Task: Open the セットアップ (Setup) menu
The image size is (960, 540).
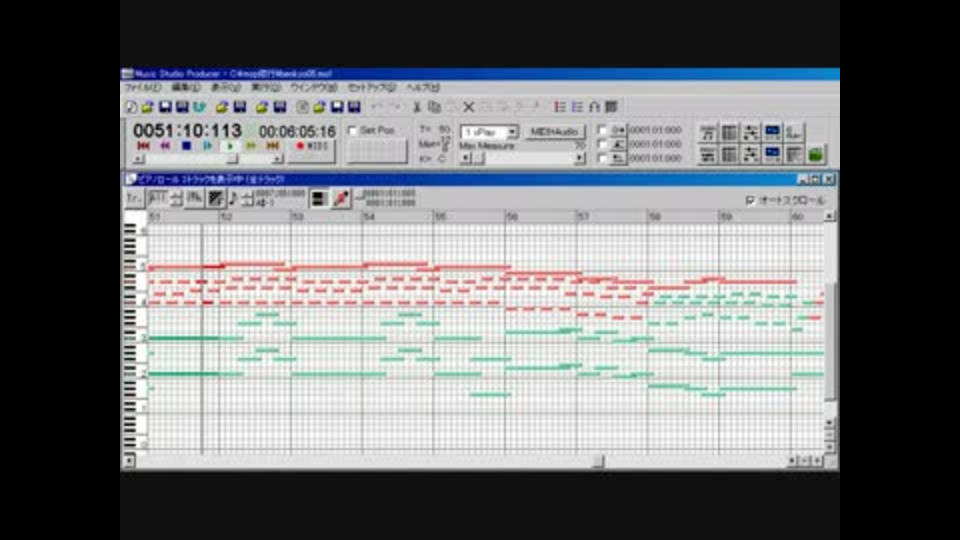Action: [372, 88]
